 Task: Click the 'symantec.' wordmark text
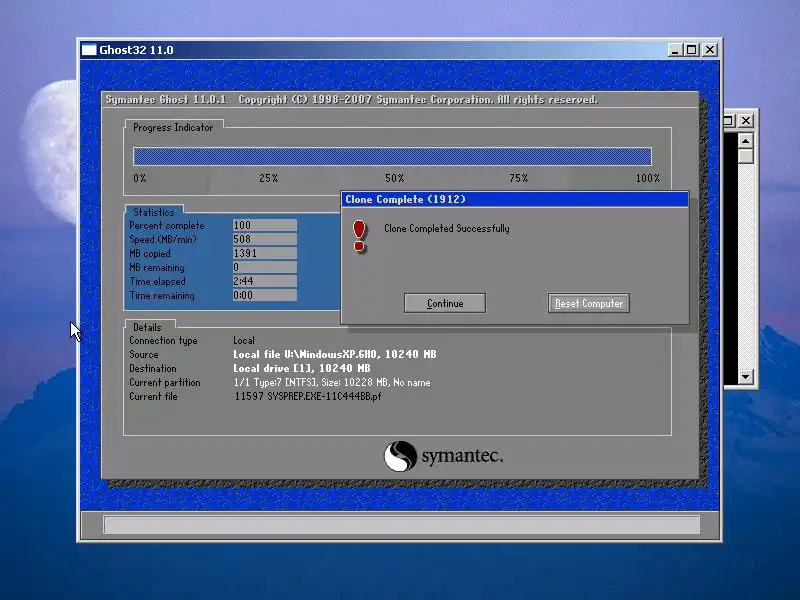coord(462,456)
